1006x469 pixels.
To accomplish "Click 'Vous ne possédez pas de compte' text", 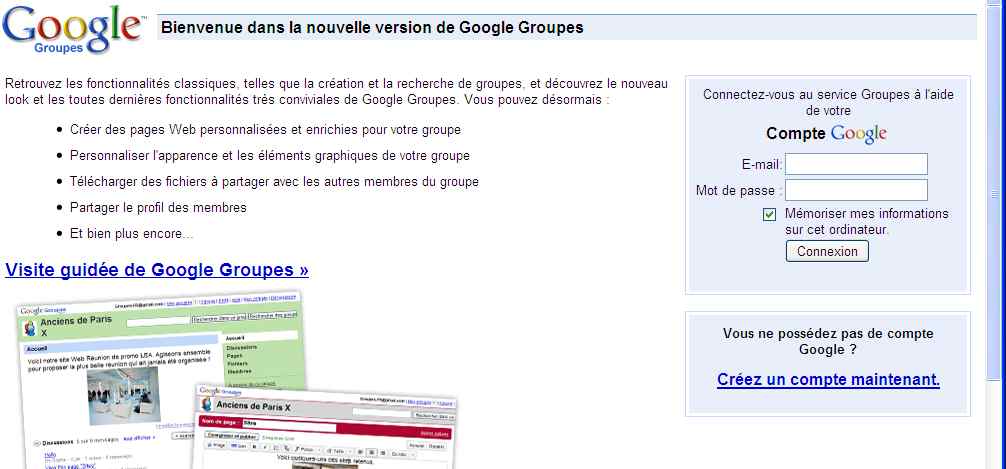I will click(828, 341).
